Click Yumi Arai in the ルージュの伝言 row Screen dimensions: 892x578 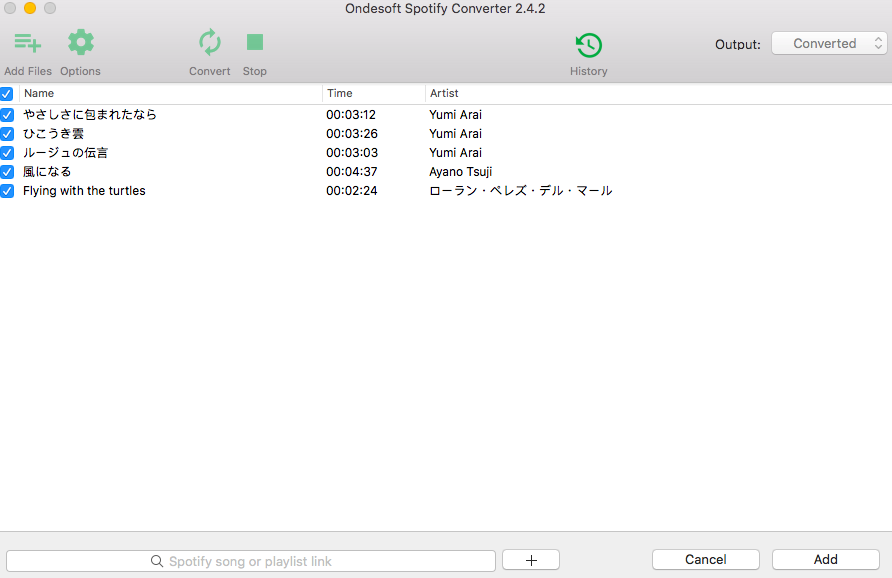(456, 153)
